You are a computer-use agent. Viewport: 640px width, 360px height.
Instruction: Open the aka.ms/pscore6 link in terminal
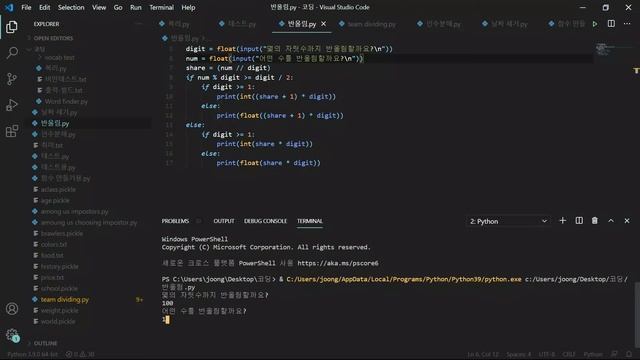(338, 263)
